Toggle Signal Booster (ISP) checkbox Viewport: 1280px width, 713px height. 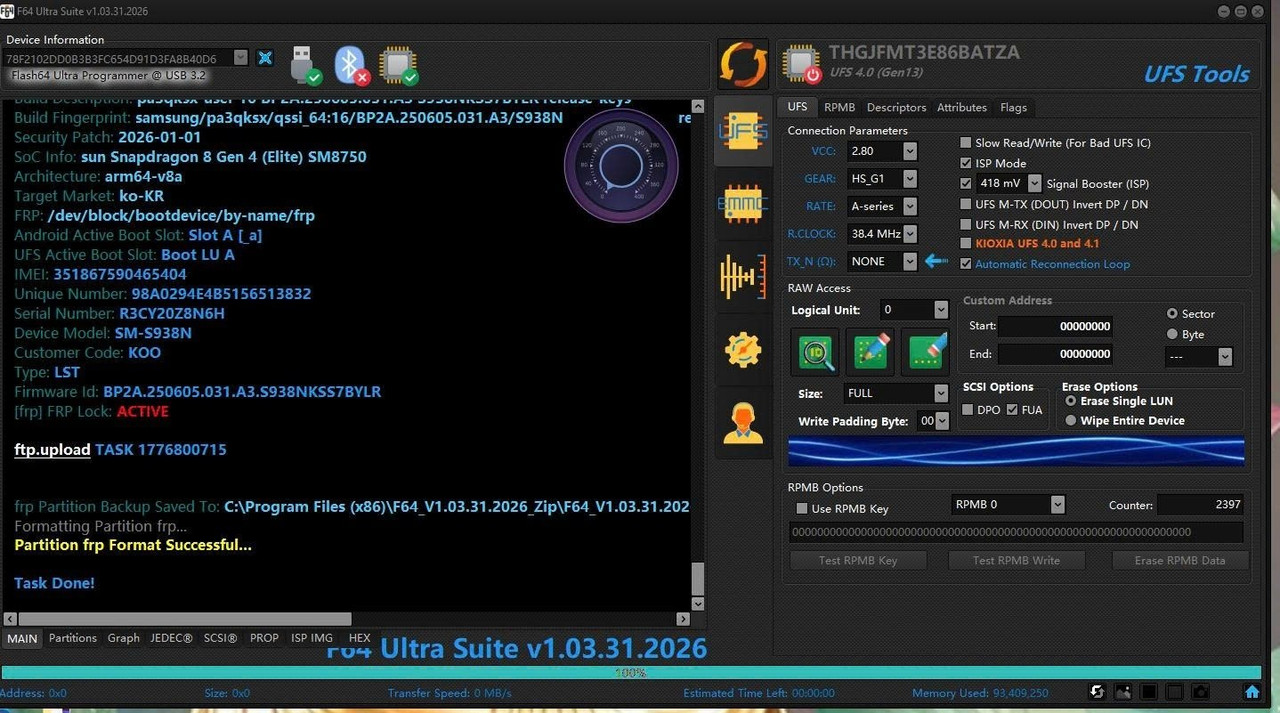(x=966, y=184)
